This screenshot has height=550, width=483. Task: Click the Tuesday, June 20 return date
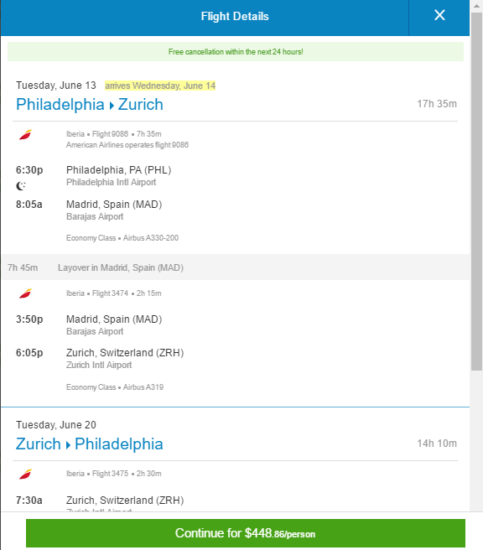(x=56, y=425)
